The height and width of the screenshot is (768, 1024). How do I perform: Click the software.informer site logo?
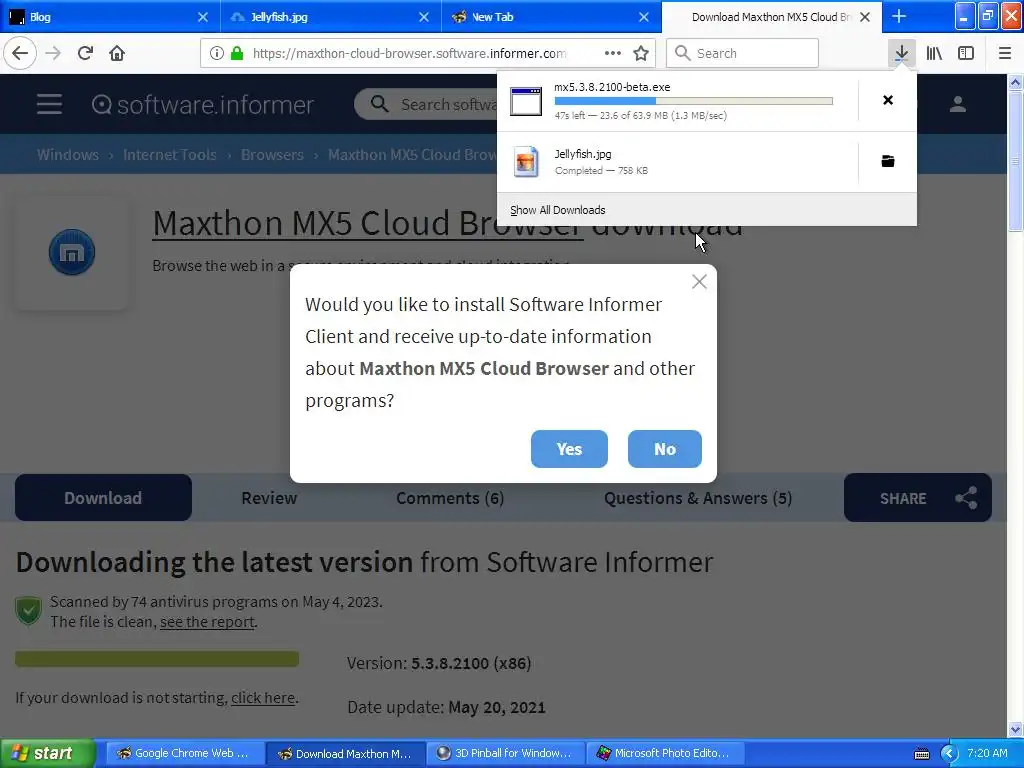[202, 104]
